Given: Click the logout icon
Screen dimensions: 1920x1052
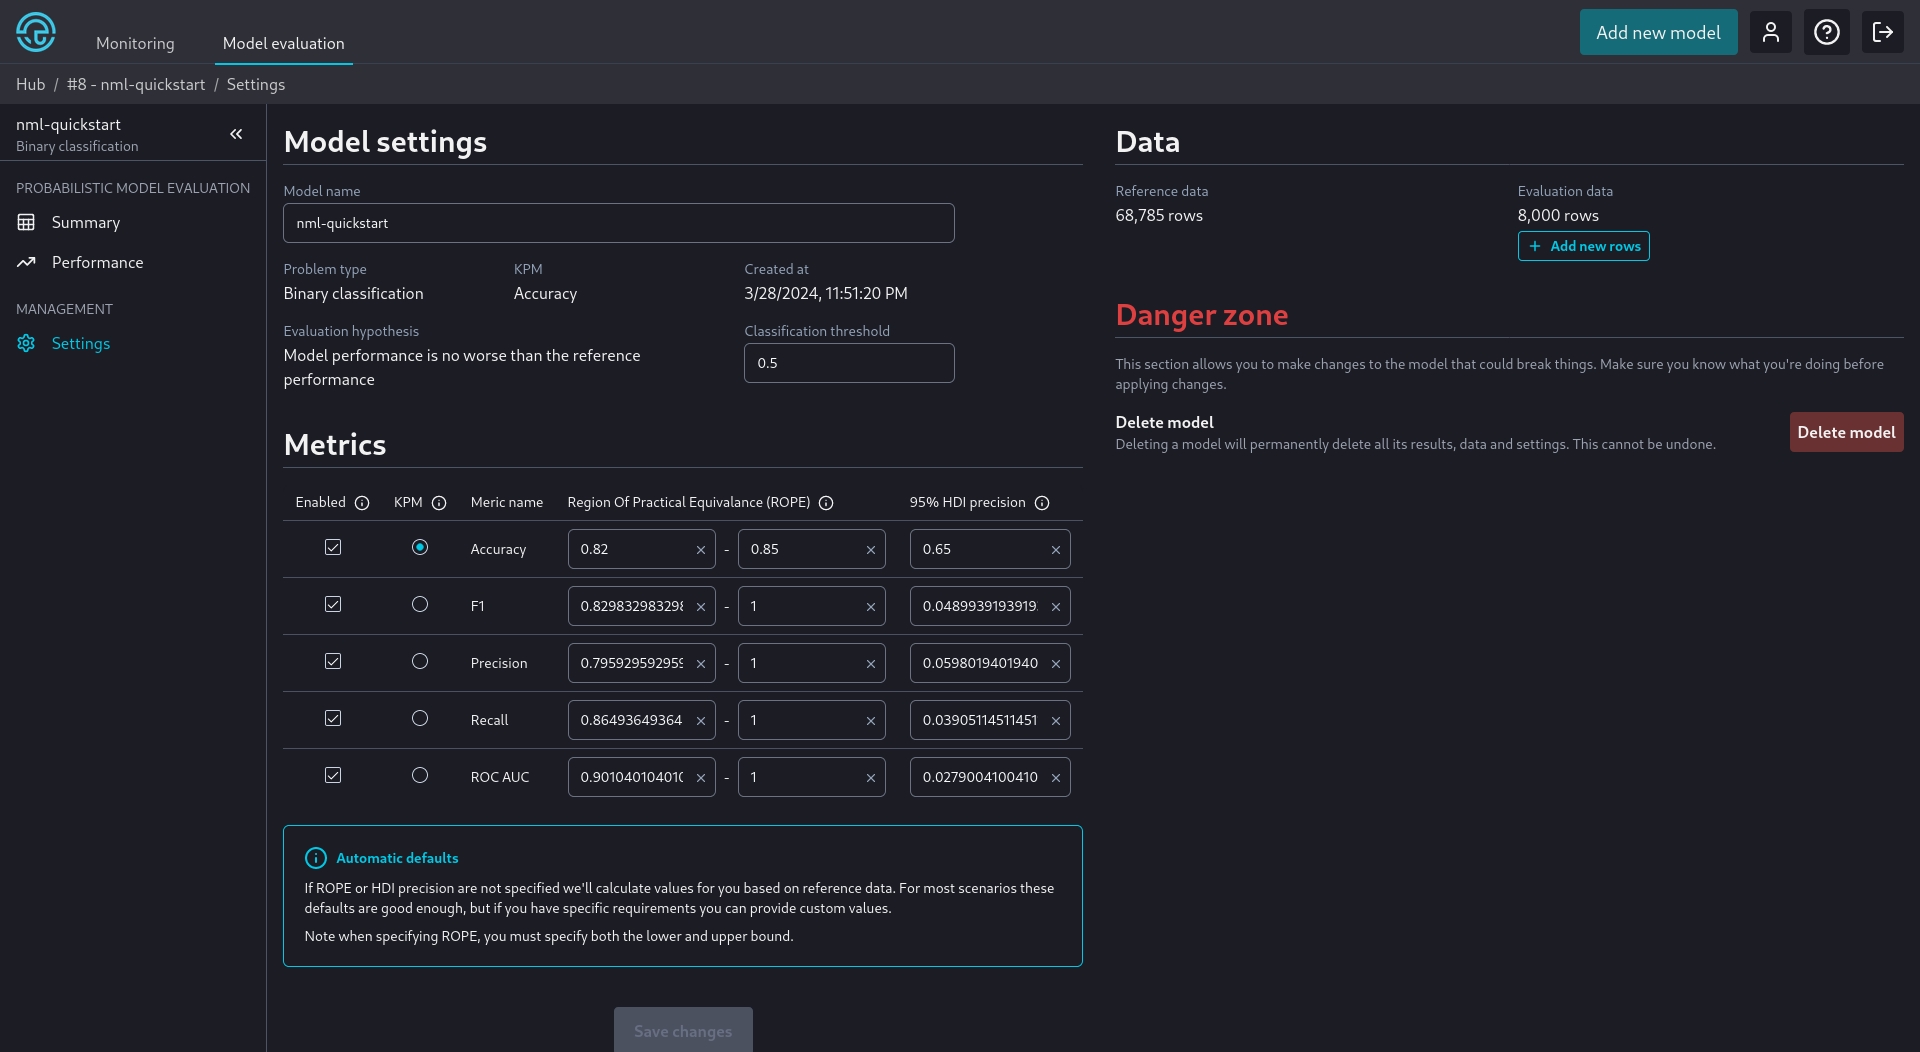Looking at the screenshot, I should coord(1882,32).
